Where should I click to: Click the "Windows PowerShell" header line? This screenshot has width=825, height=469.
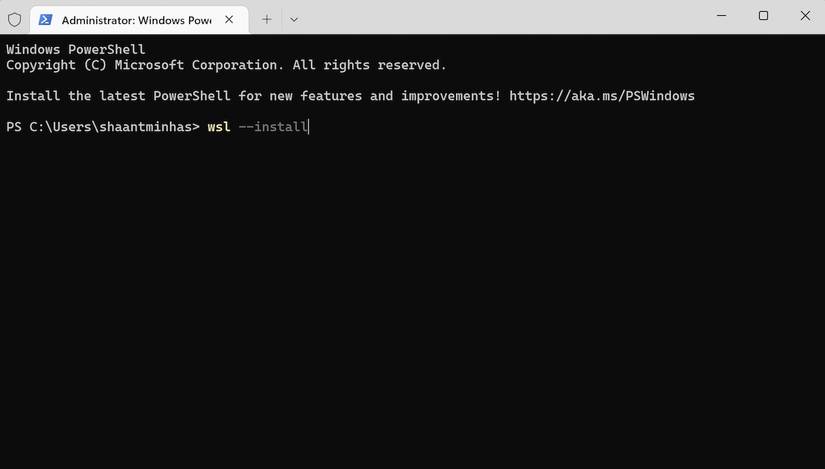(x=76, y=50)
